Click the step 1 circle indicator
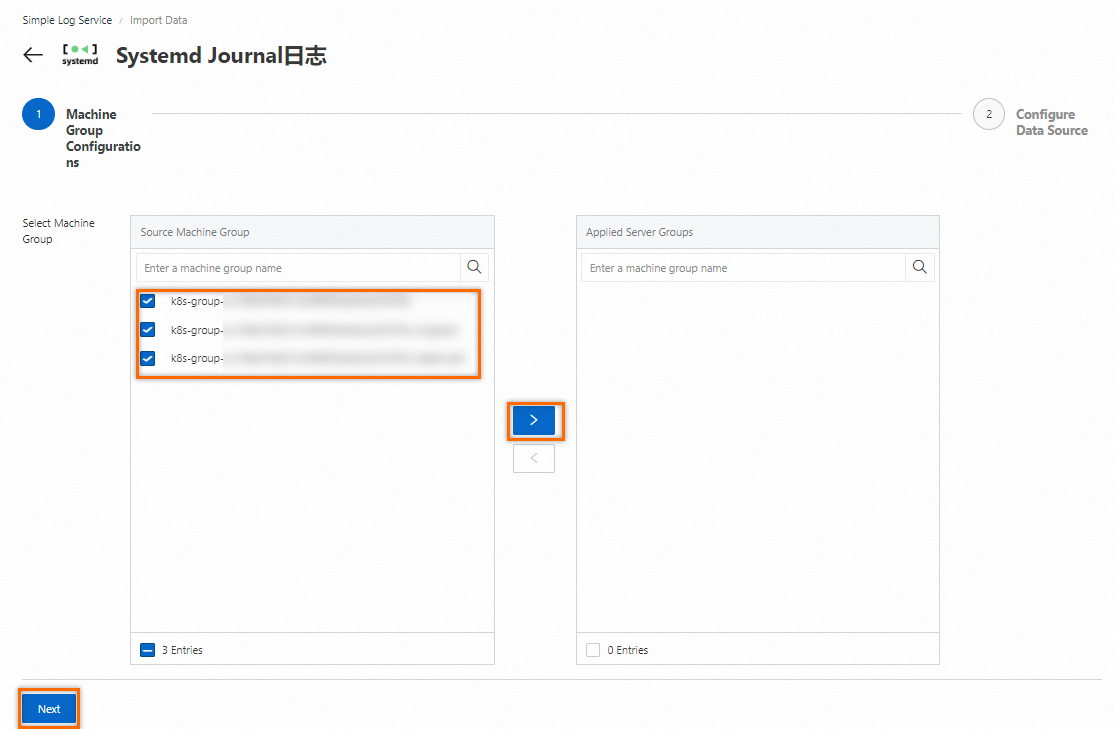Screen dimensions: 1114x729 pos(38,114)
